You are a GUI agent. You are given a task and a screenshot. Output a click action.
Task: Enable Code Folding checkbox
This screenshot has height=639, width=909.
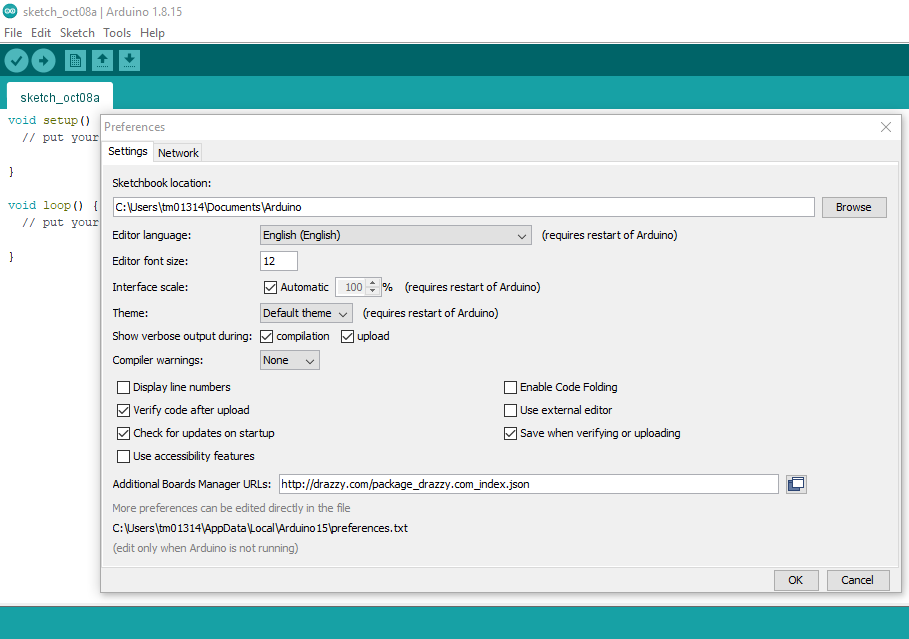510,387
